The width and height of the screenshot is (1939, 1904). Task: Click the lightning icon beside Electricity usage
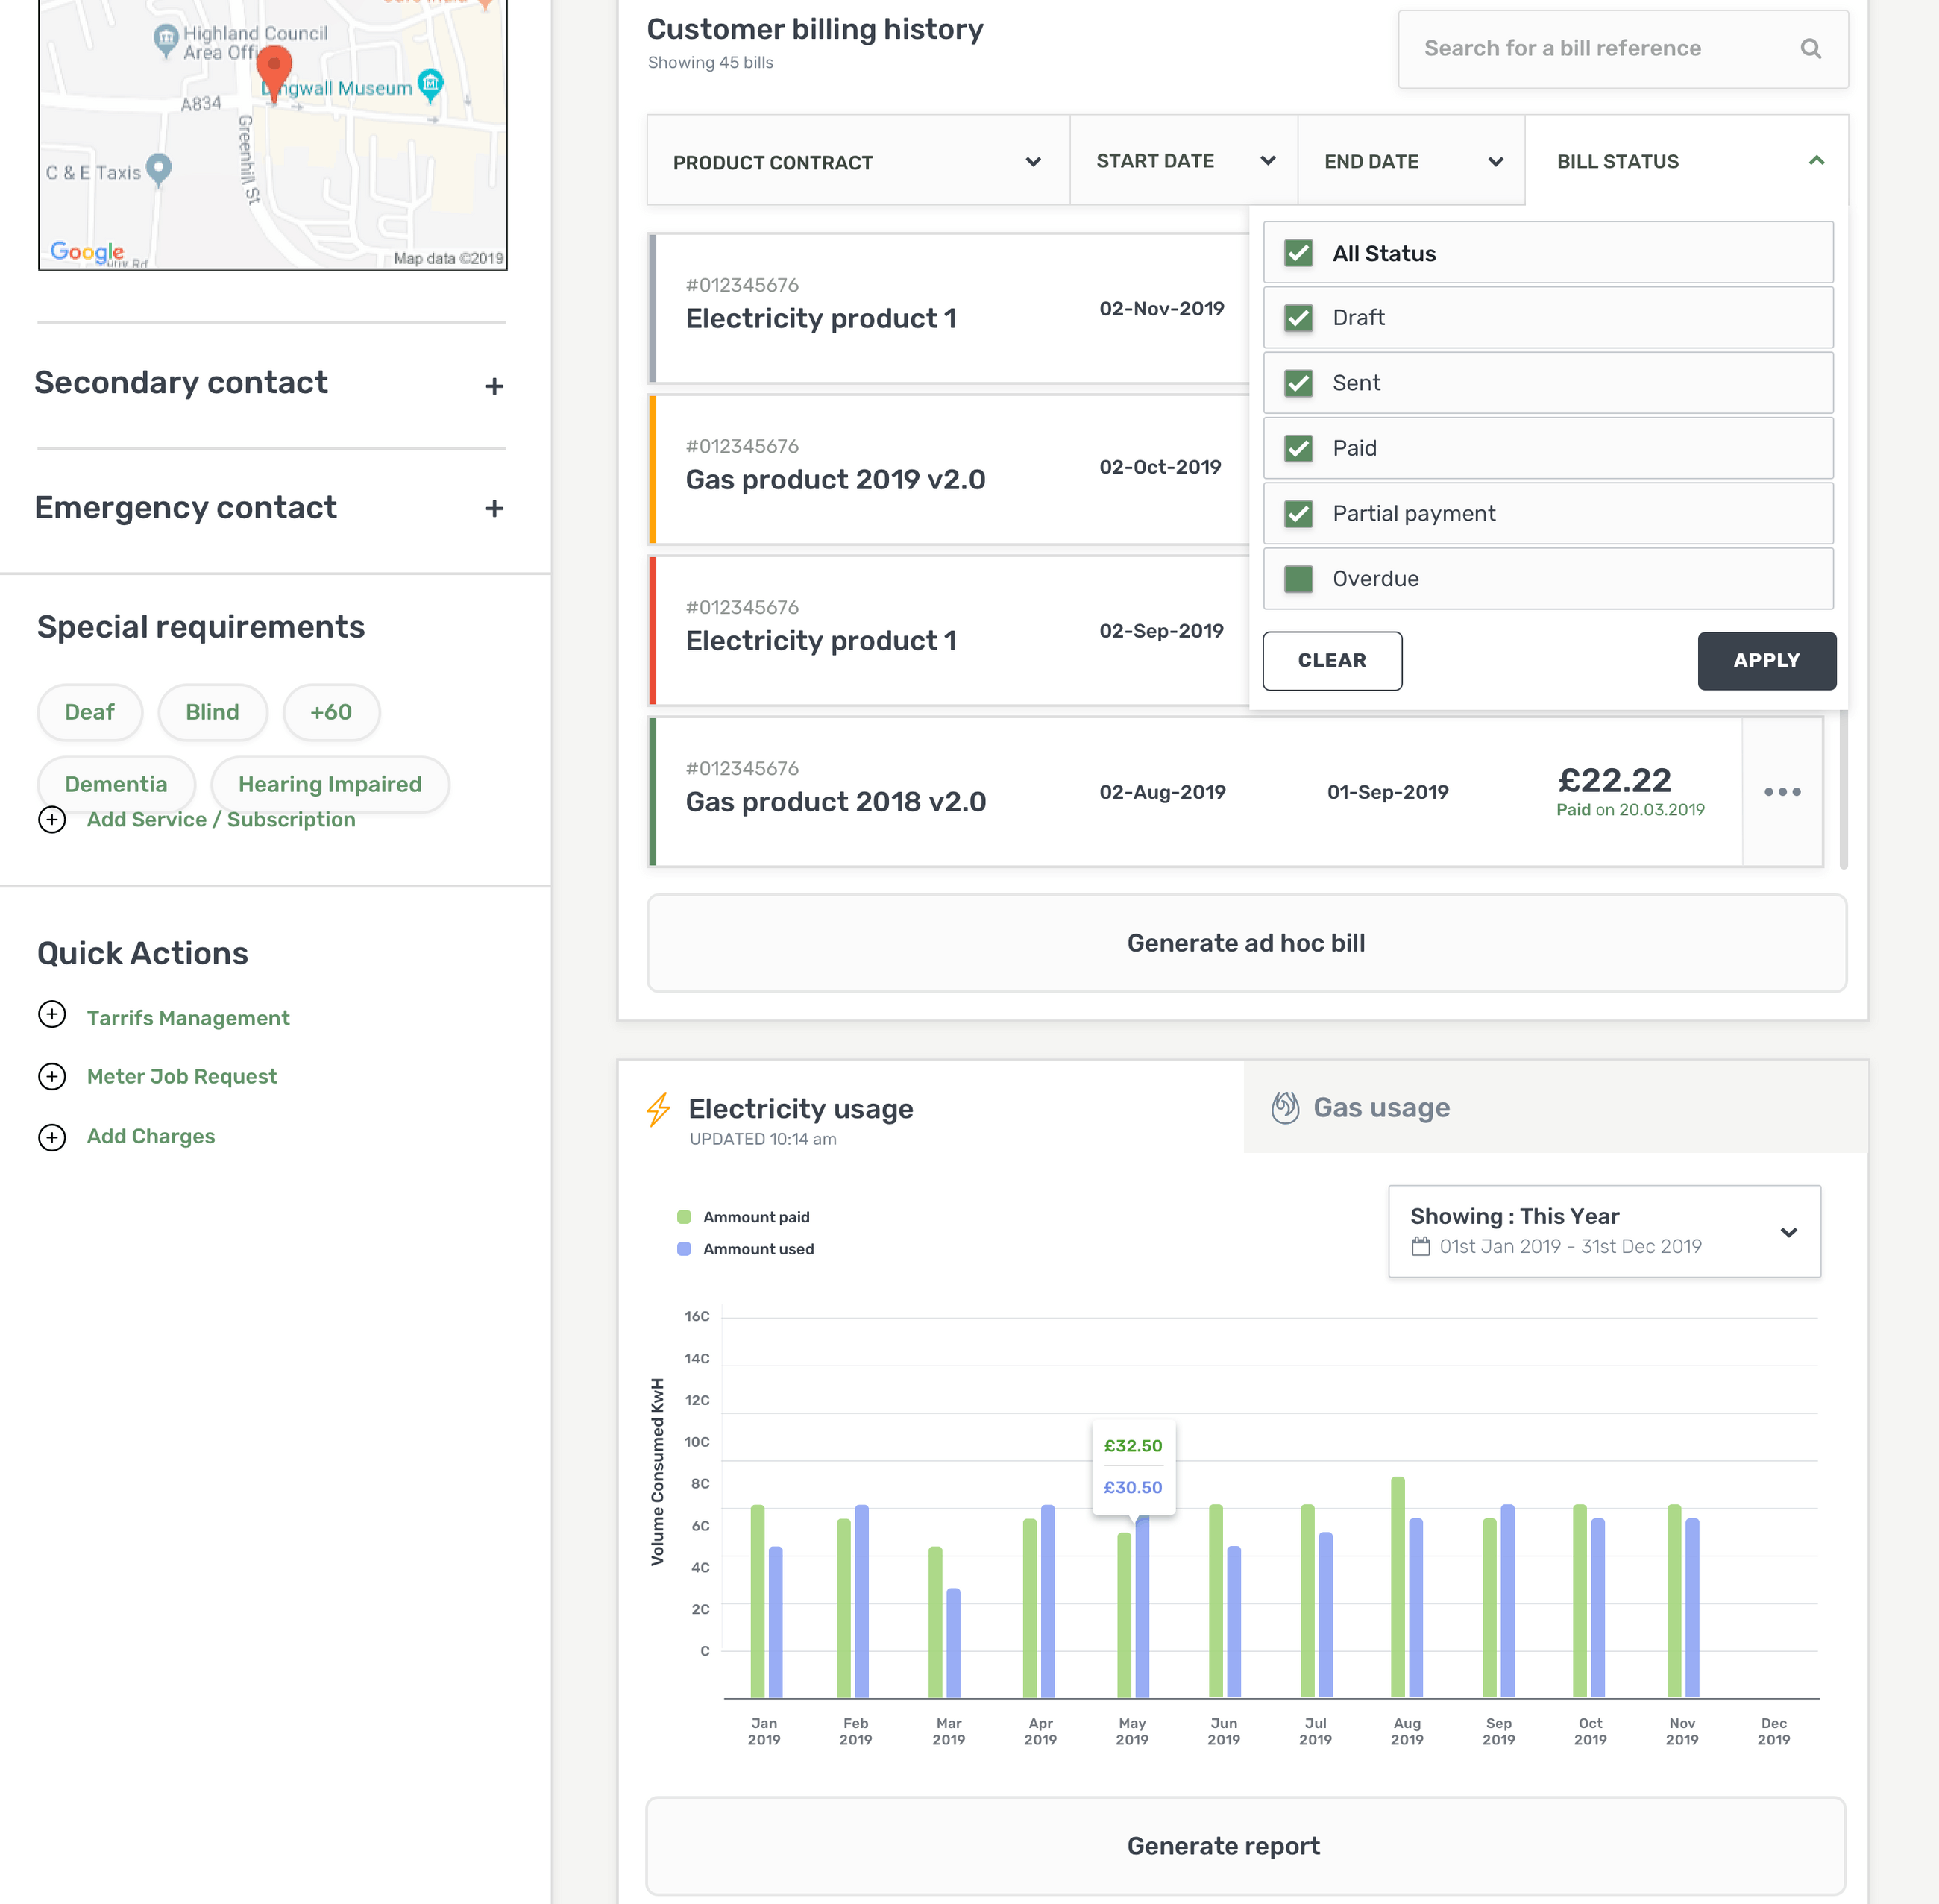tap(658, 1108)
